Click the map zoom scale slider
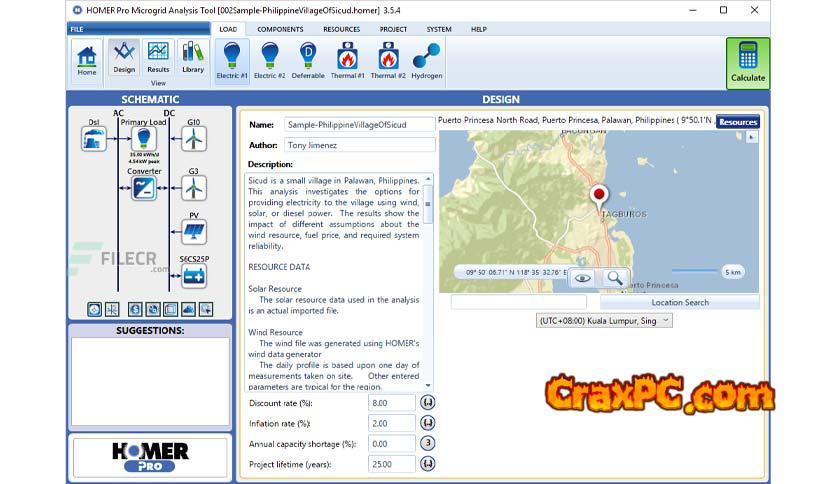Image resolution: width=836 pixels, height=484 pixels. click(694, 271)
